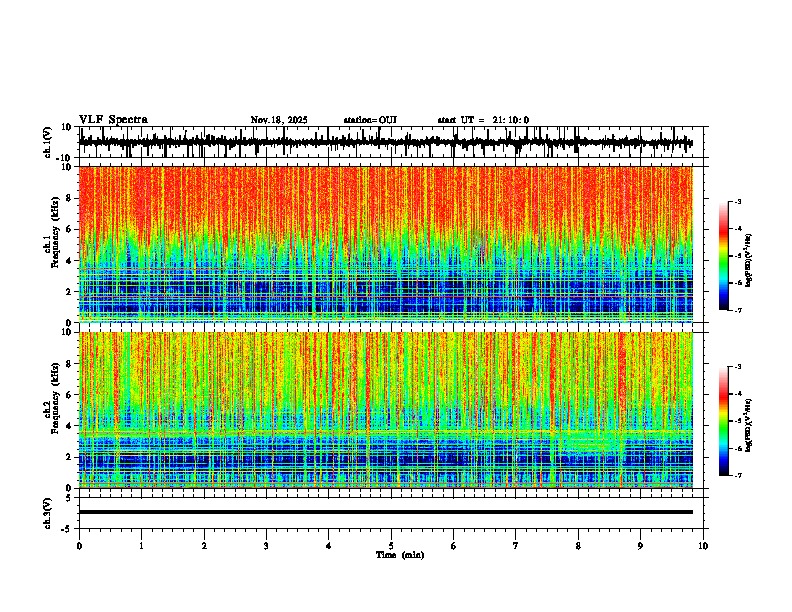
Task: Click the time axis tick label "3"
Action: (x=266, y=546)
